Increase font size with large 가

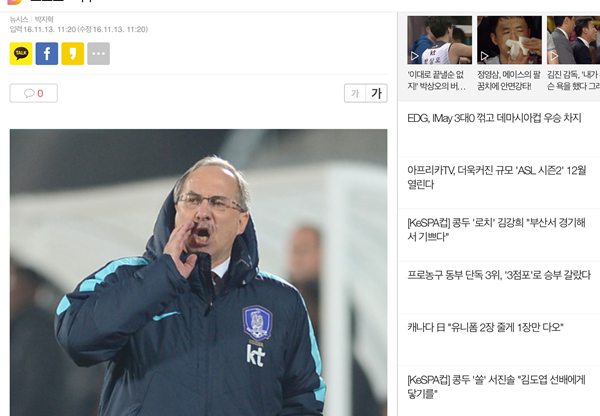pyautogui.click(x=377, y=93)
